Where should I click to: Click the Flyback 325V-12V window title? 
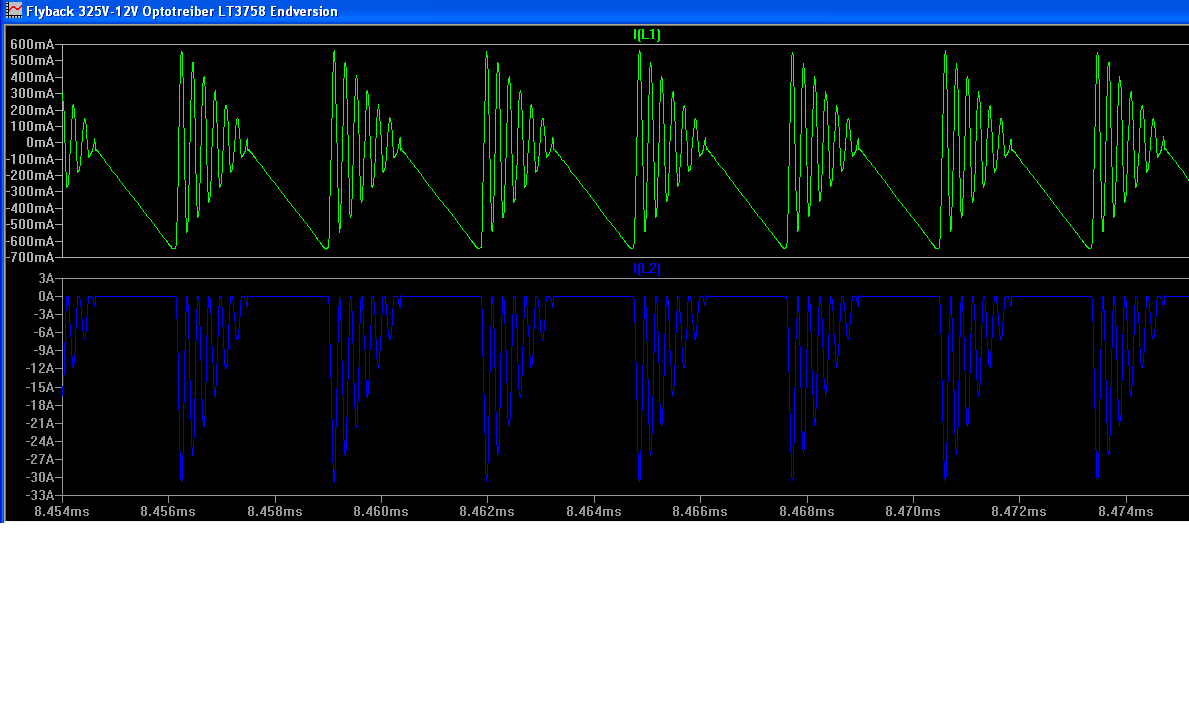pos(181,11)
